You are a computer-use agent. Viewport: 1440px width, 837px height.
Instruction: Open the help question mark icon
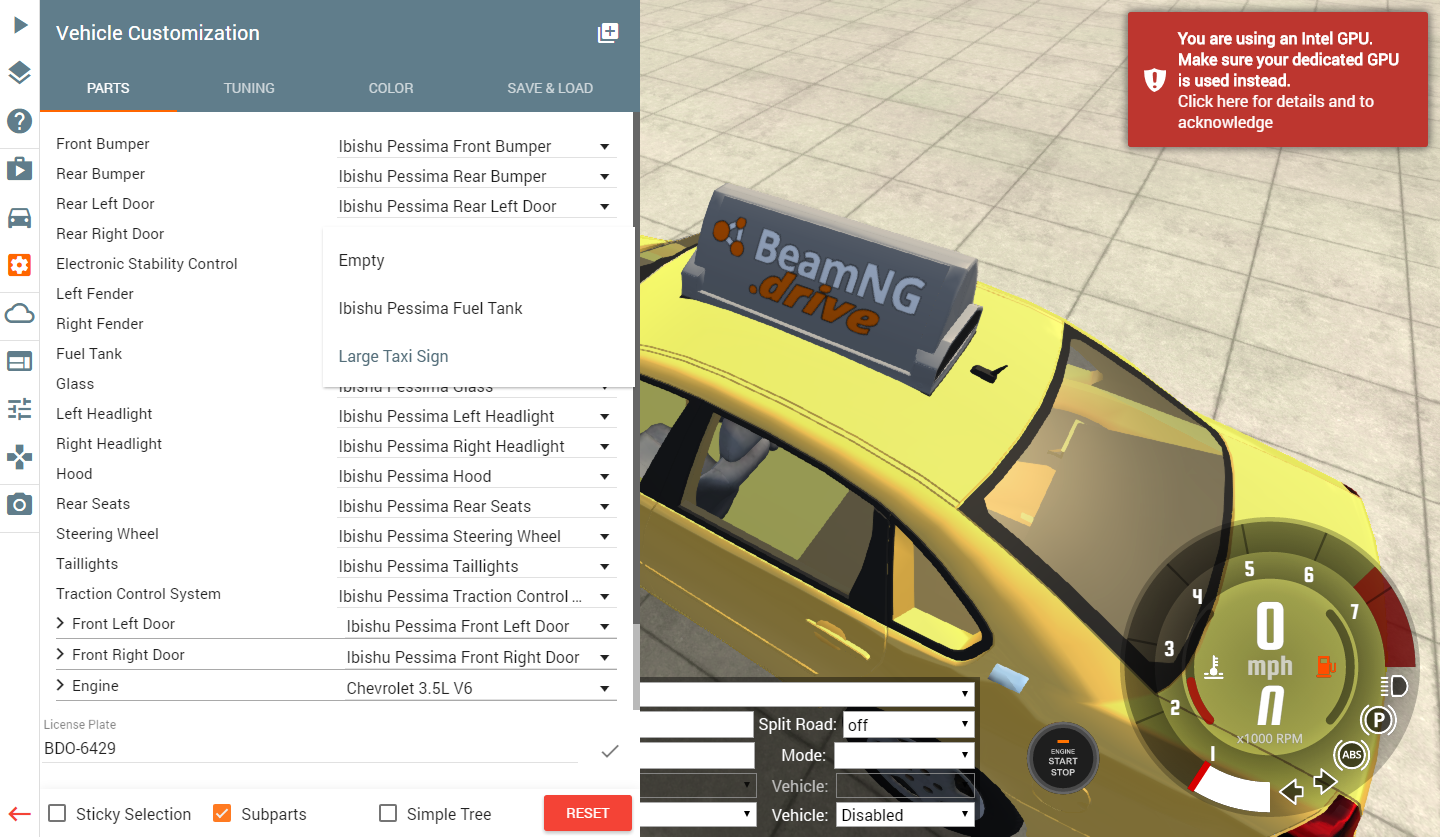point(20,121)
